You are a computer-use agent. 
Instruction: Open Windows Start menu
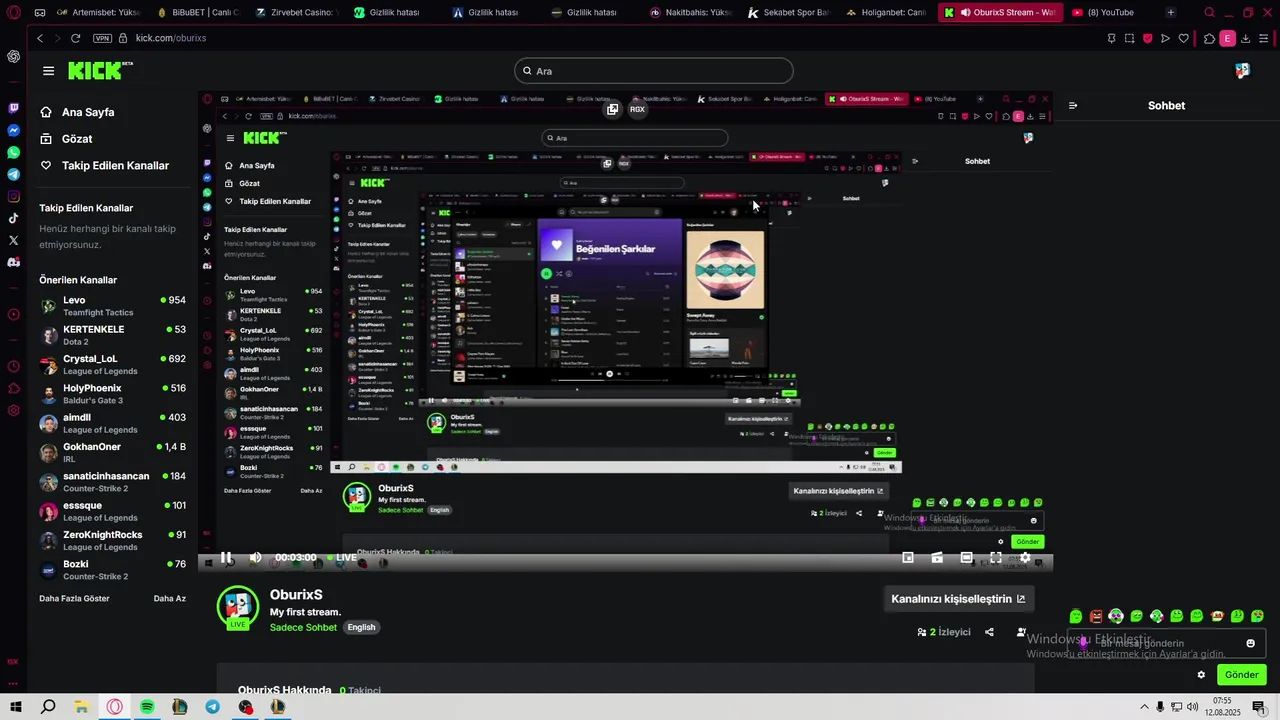pos(16,707)
